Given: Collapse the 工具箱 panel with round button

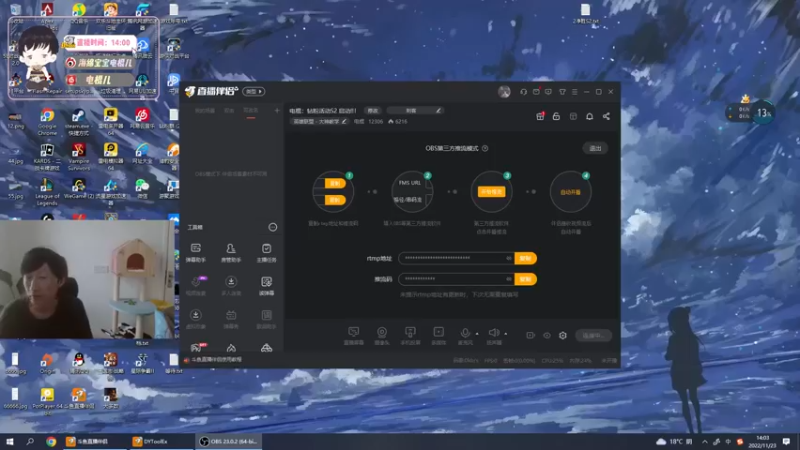Looking at the screenshot, I should (x=273, y=227).
